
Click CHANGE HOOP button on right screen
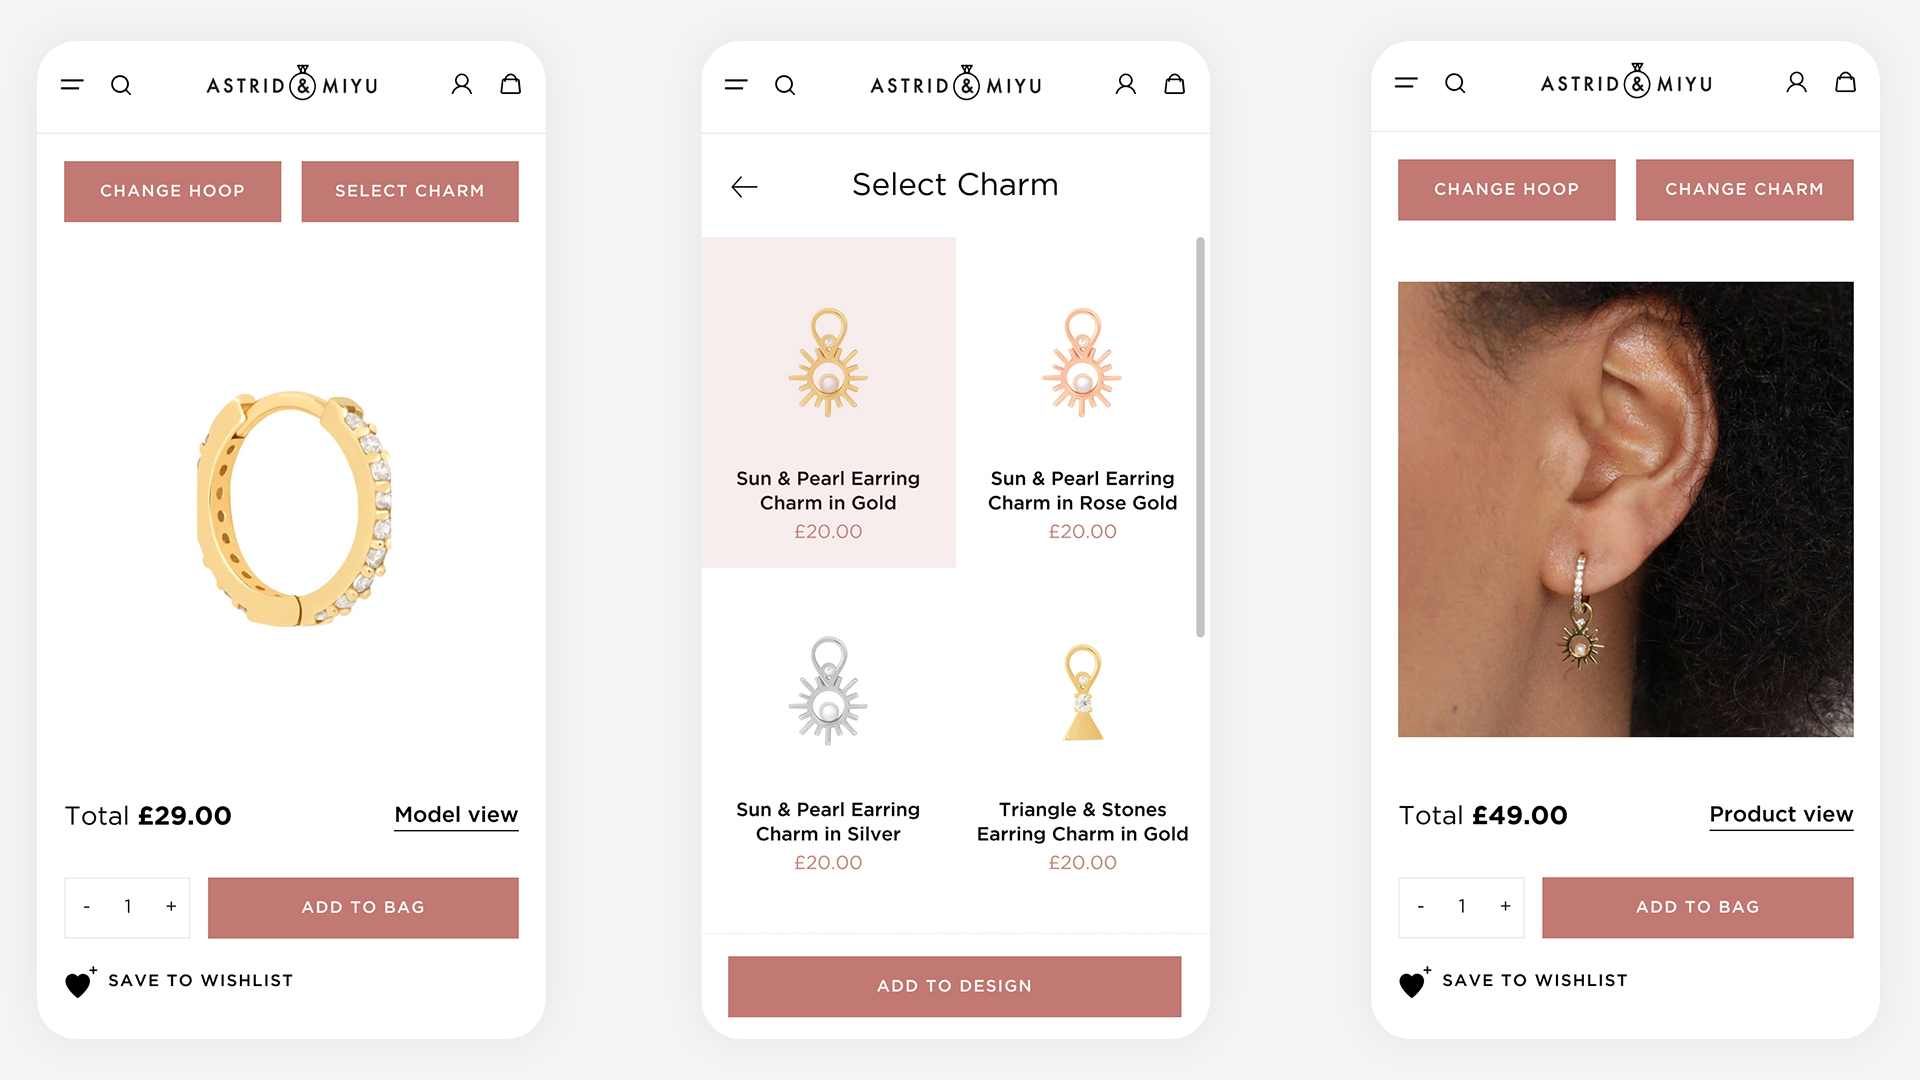click(1505, 190)
